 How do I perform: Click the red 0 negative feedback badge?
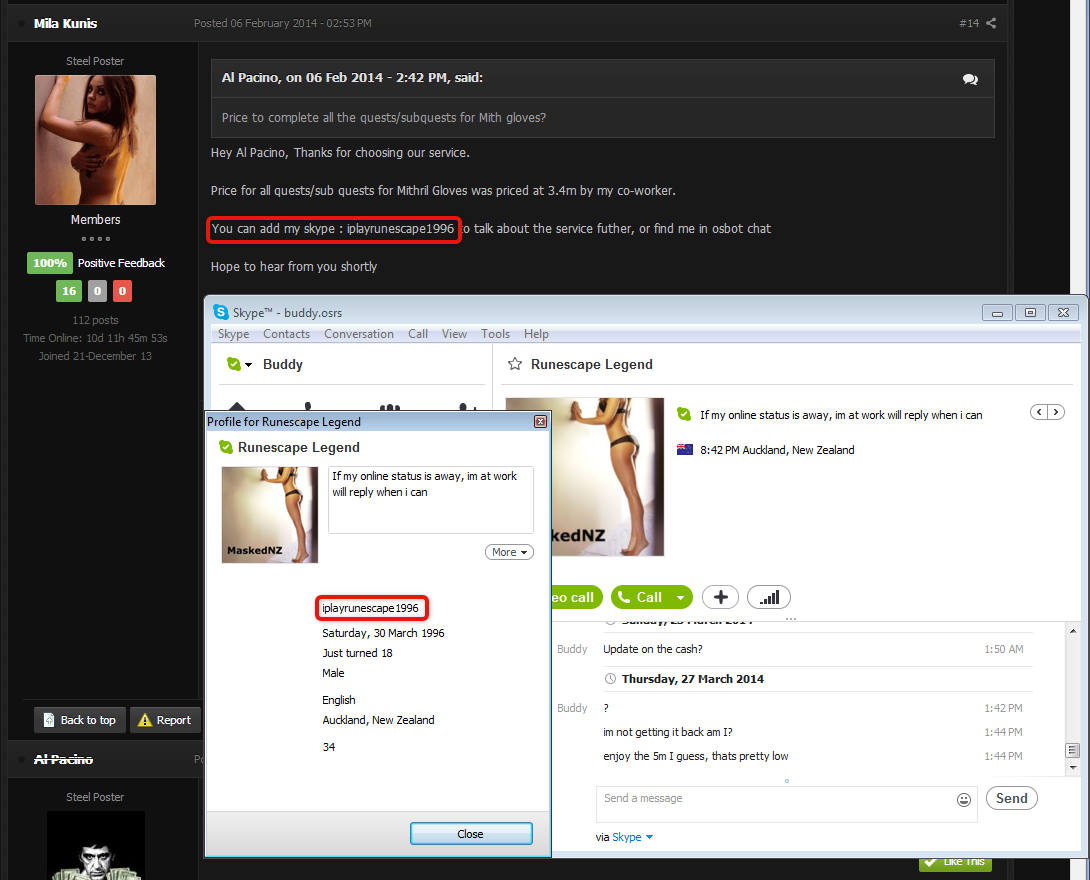[x=122, y=291]
